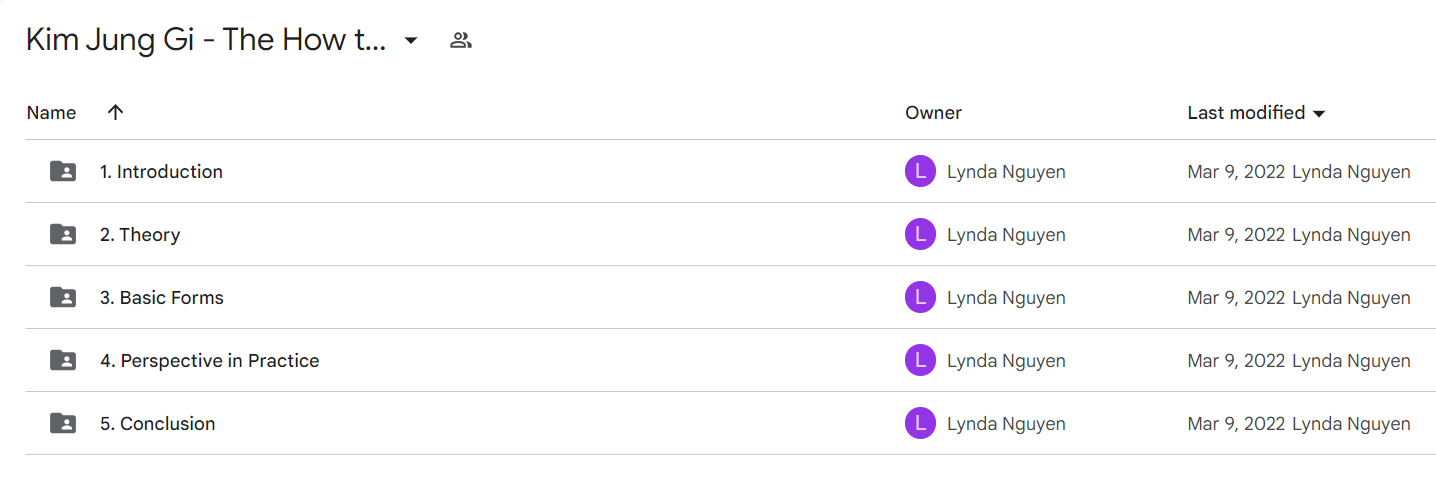Click the purple L avatar in the Conclusion row
The width and height of the screenshot is (1436, 498).
click(920, 423)
